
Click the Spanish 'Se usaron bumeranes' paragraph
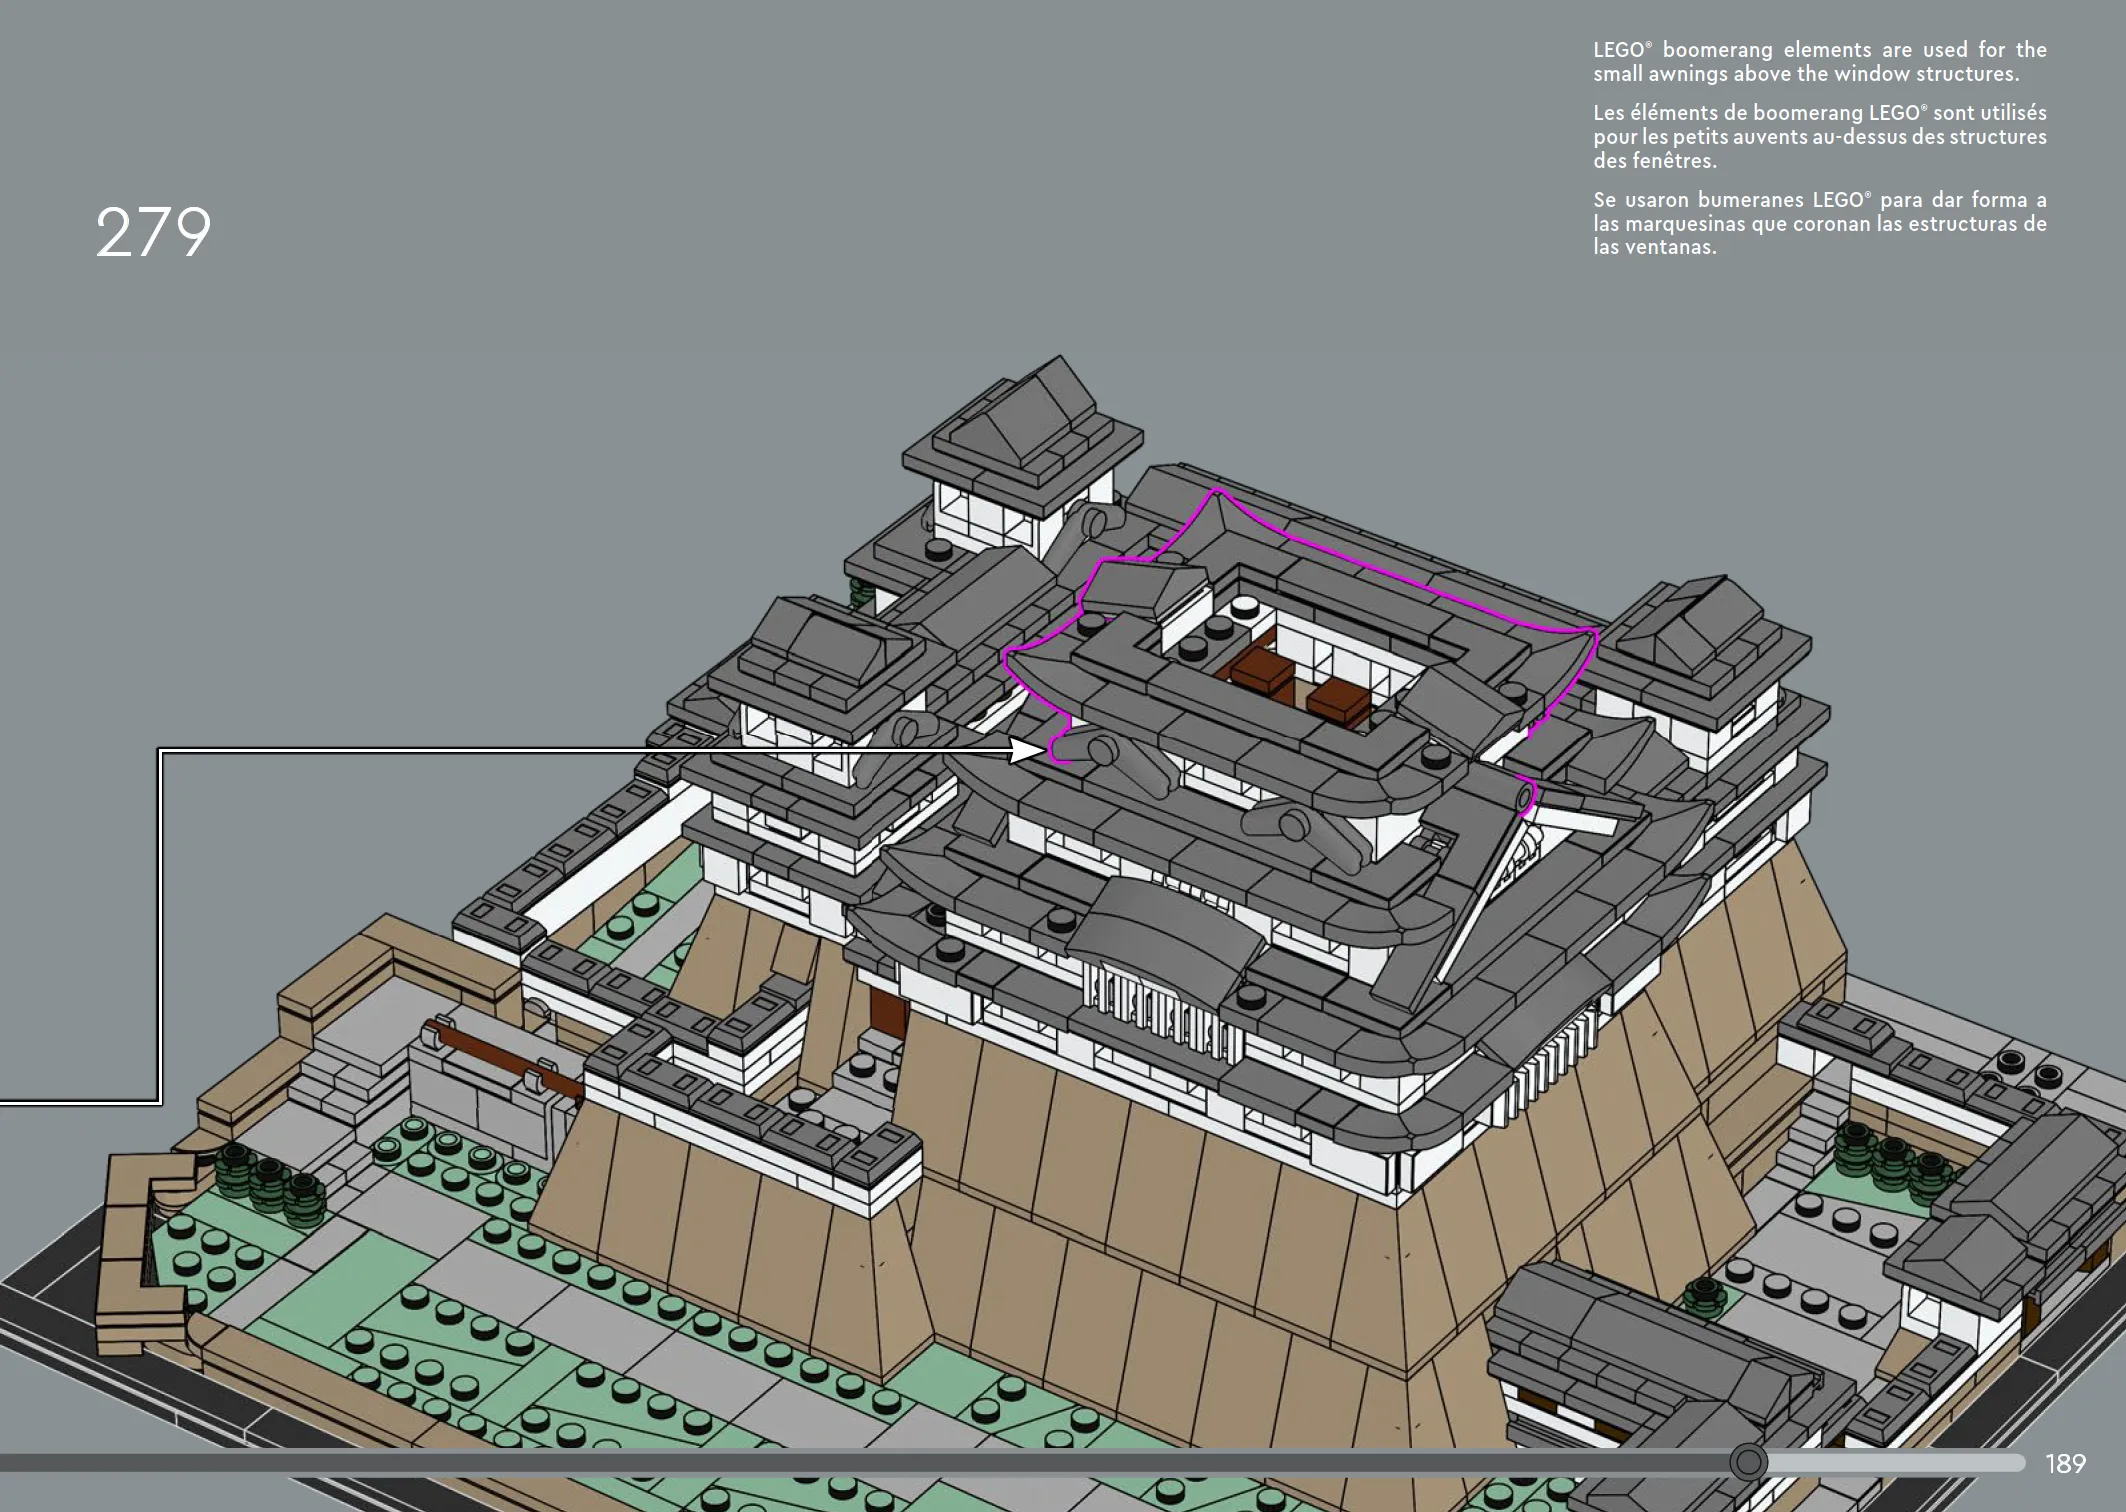tap(1819, 223)
